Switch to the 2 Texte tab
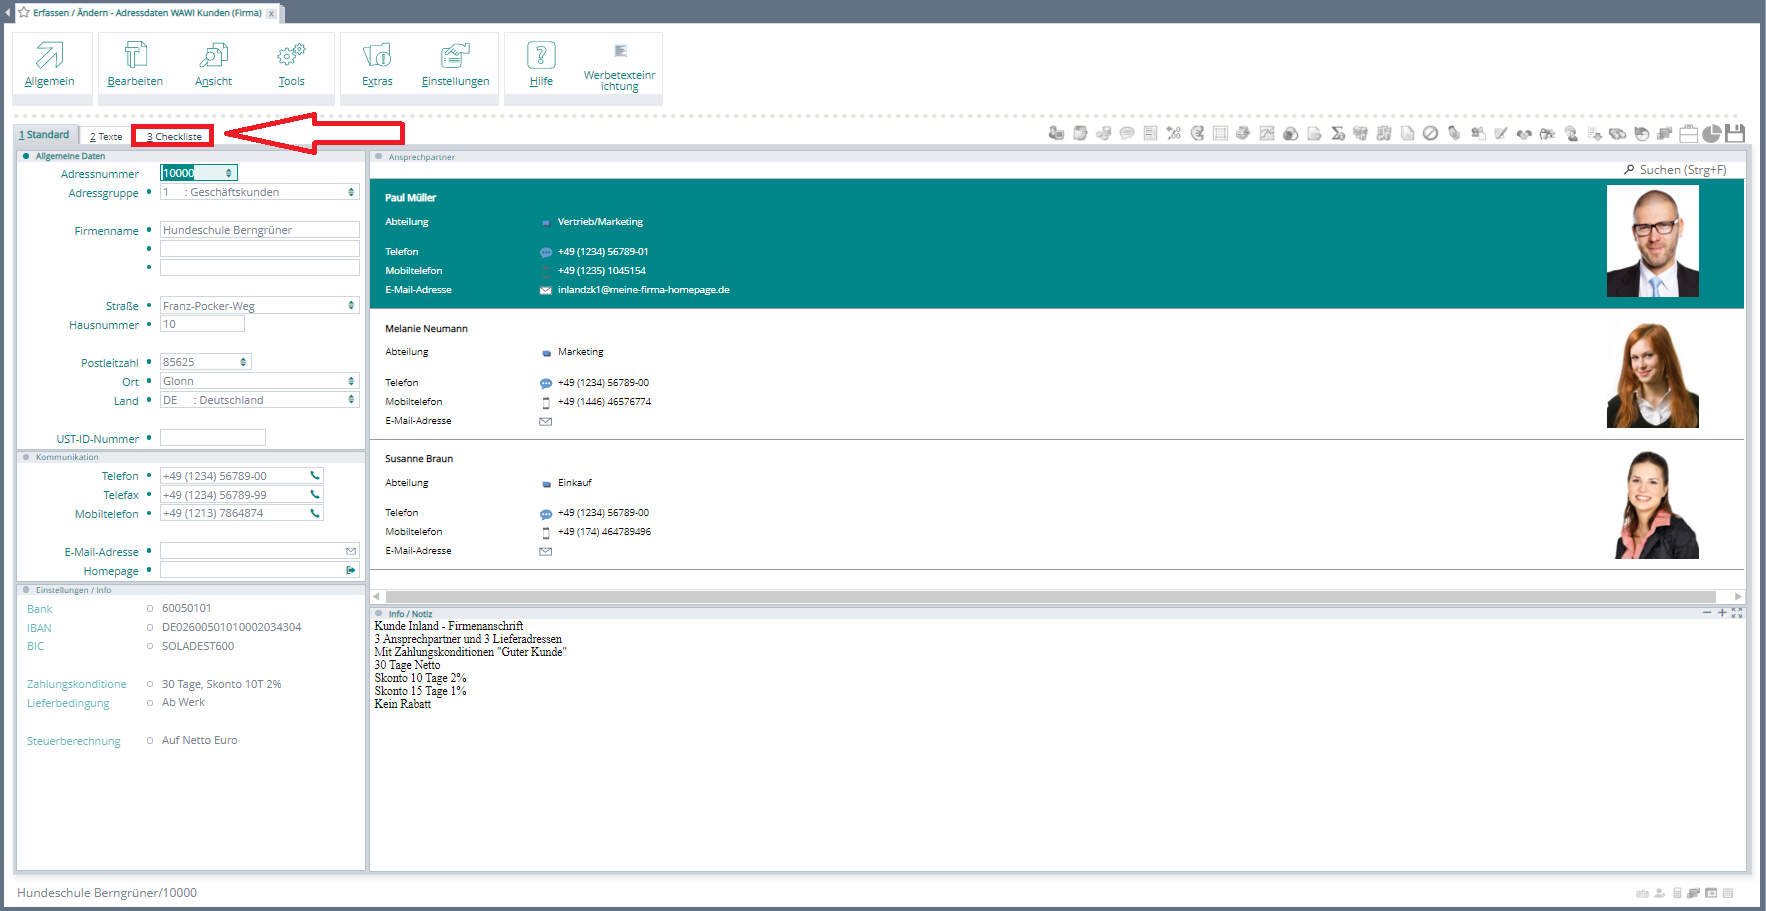Viewport: 1766px width, 911px height. 106,136
